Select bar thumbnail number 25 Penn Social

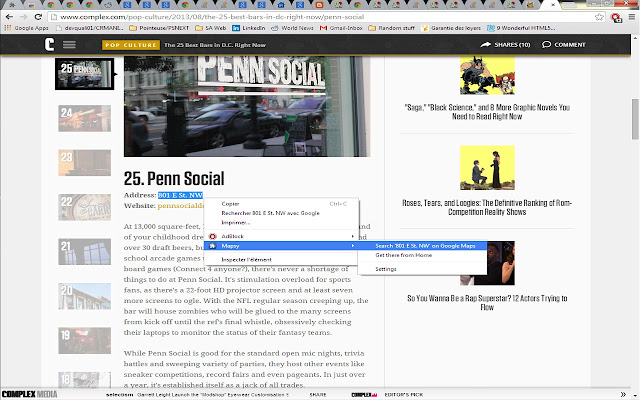point(84,74)
